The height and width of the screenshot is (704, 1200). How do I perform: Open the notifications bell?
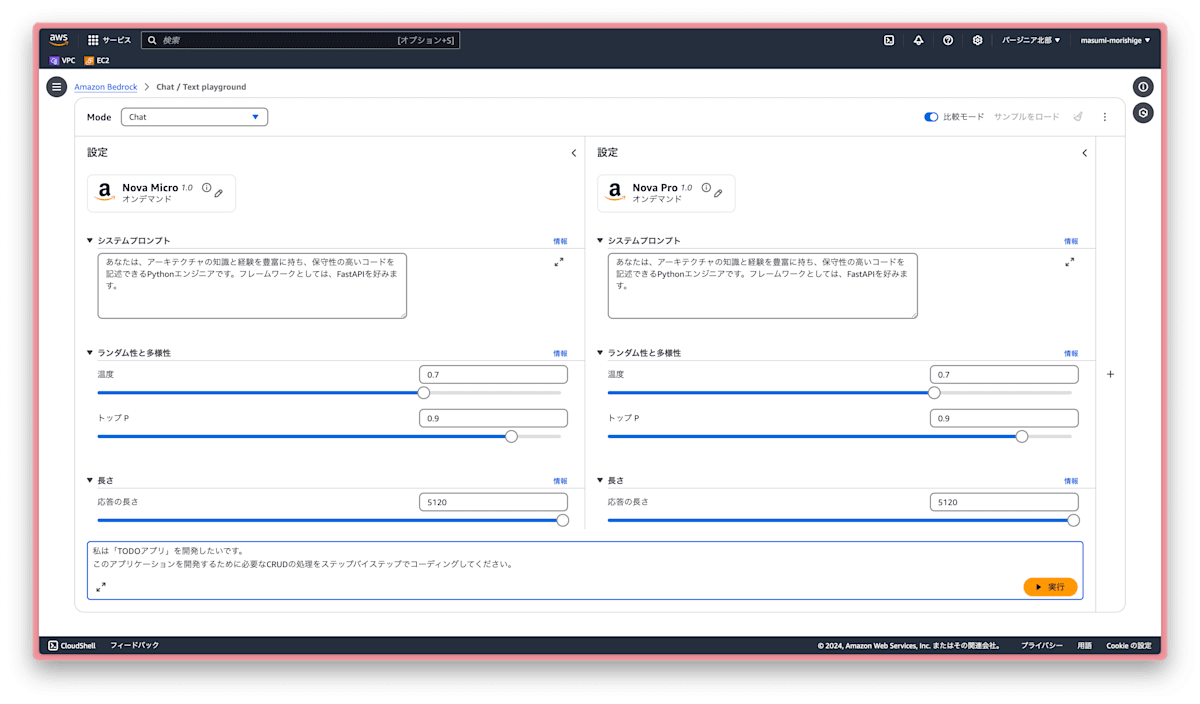tap(918, 40)
